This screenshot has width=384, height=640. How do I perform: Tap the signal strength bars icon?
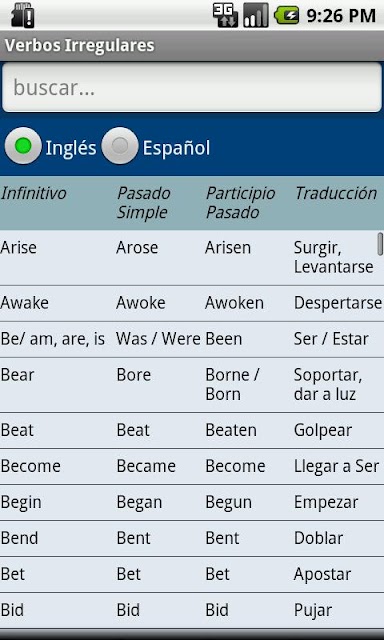256,15
